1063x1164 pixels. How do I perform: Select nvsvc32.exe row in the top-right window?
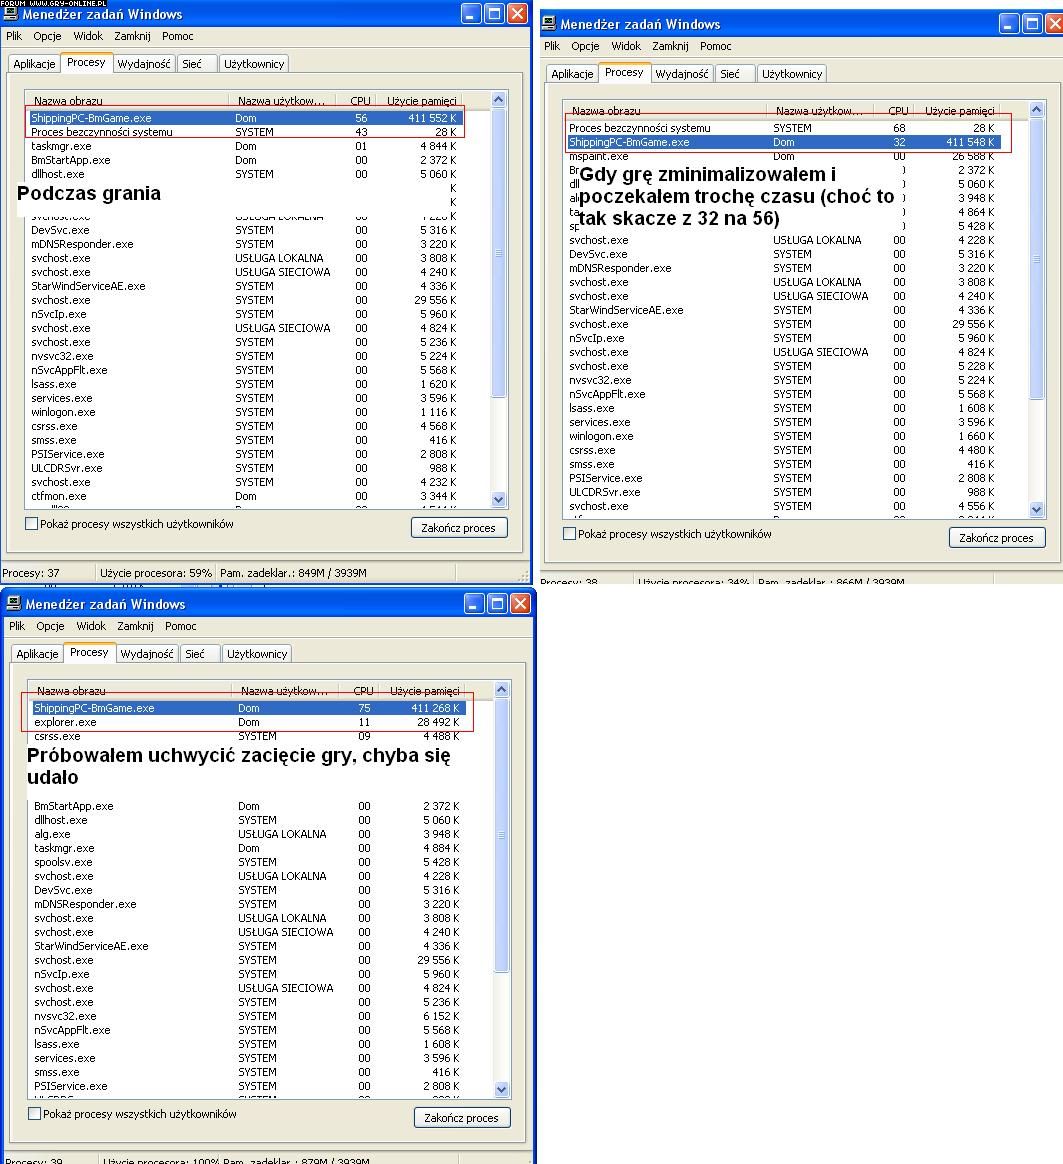783,381
